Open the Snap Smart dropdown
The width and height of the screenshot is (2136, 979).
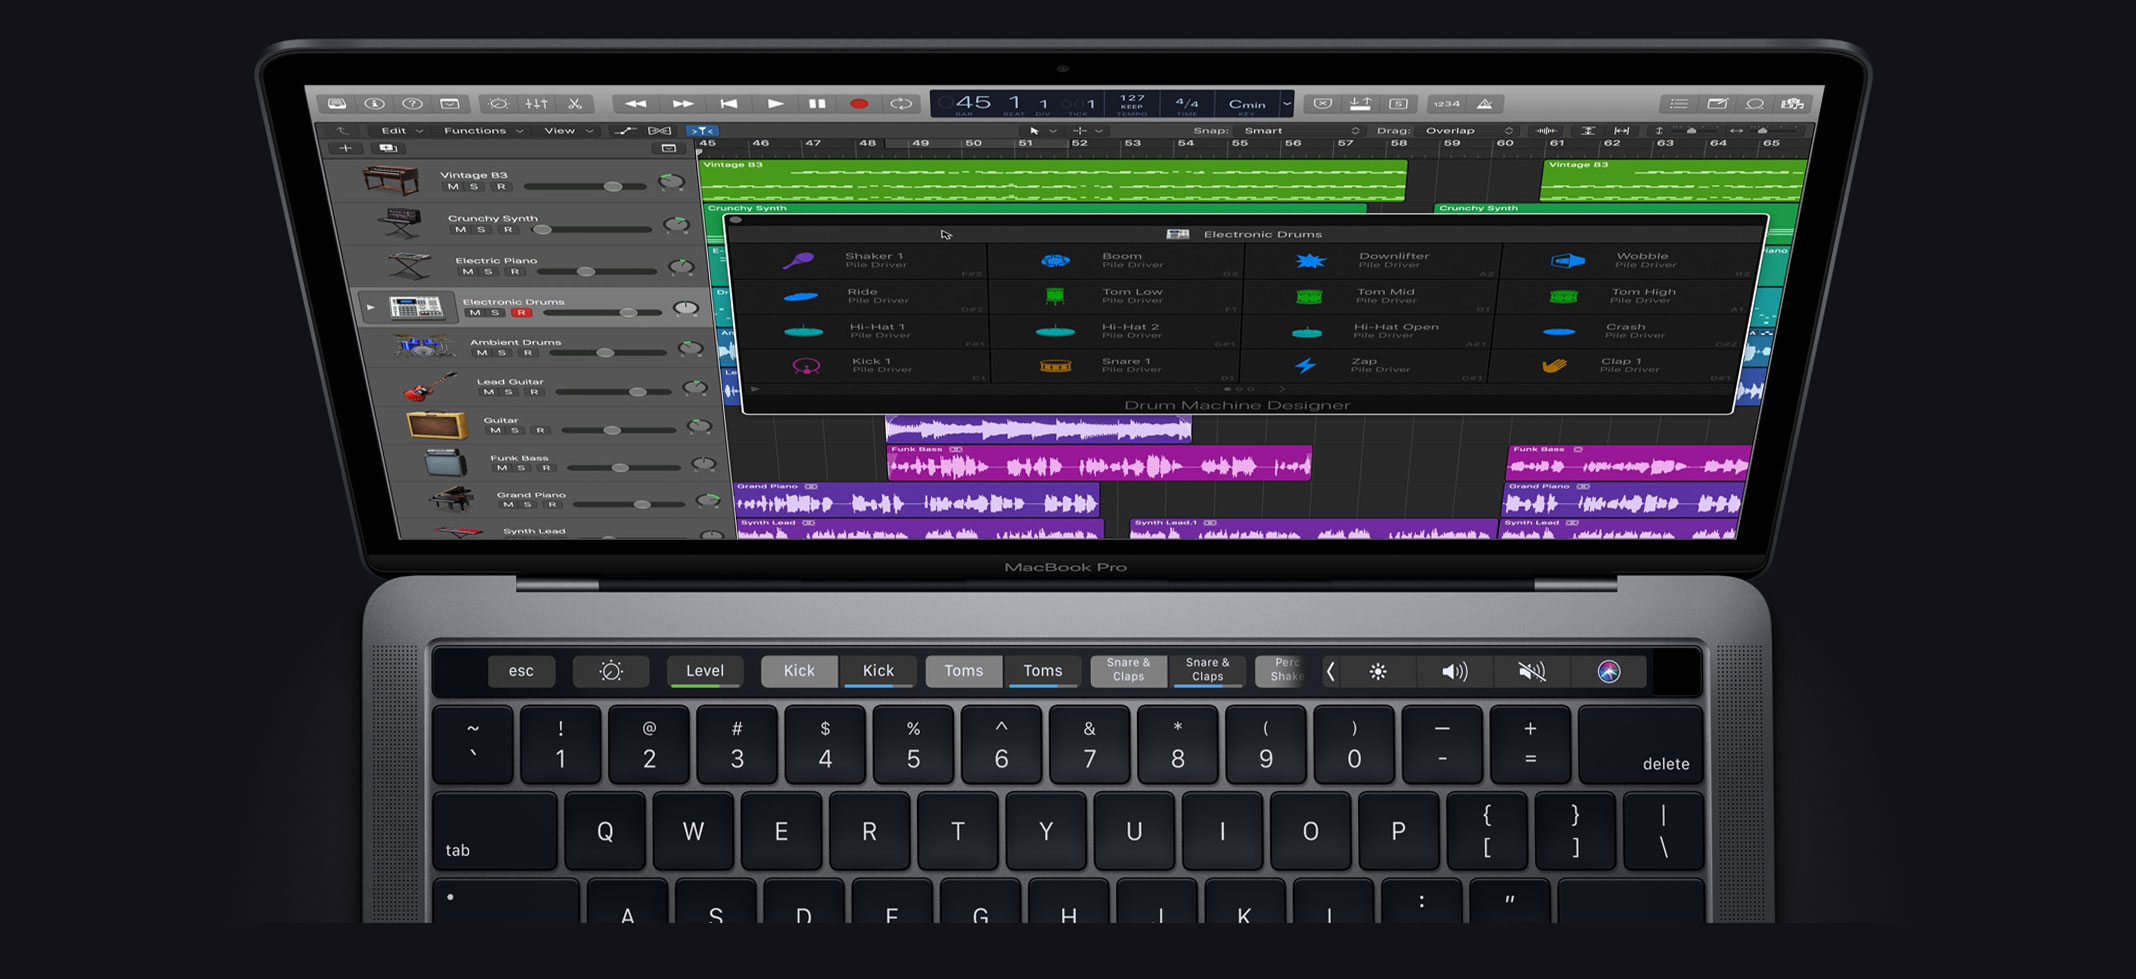(x=1300, y=130)
